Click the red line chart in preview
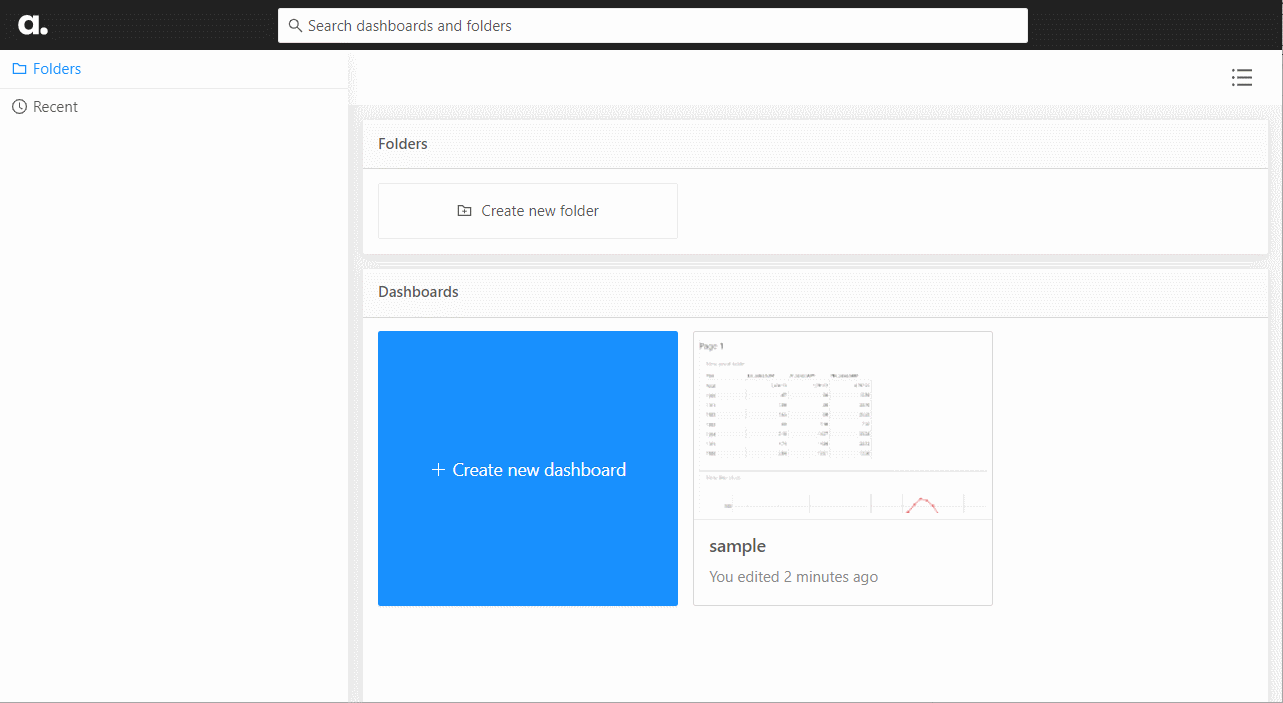Viewport: 1283px width, 703px height. (x=921, y=505)
